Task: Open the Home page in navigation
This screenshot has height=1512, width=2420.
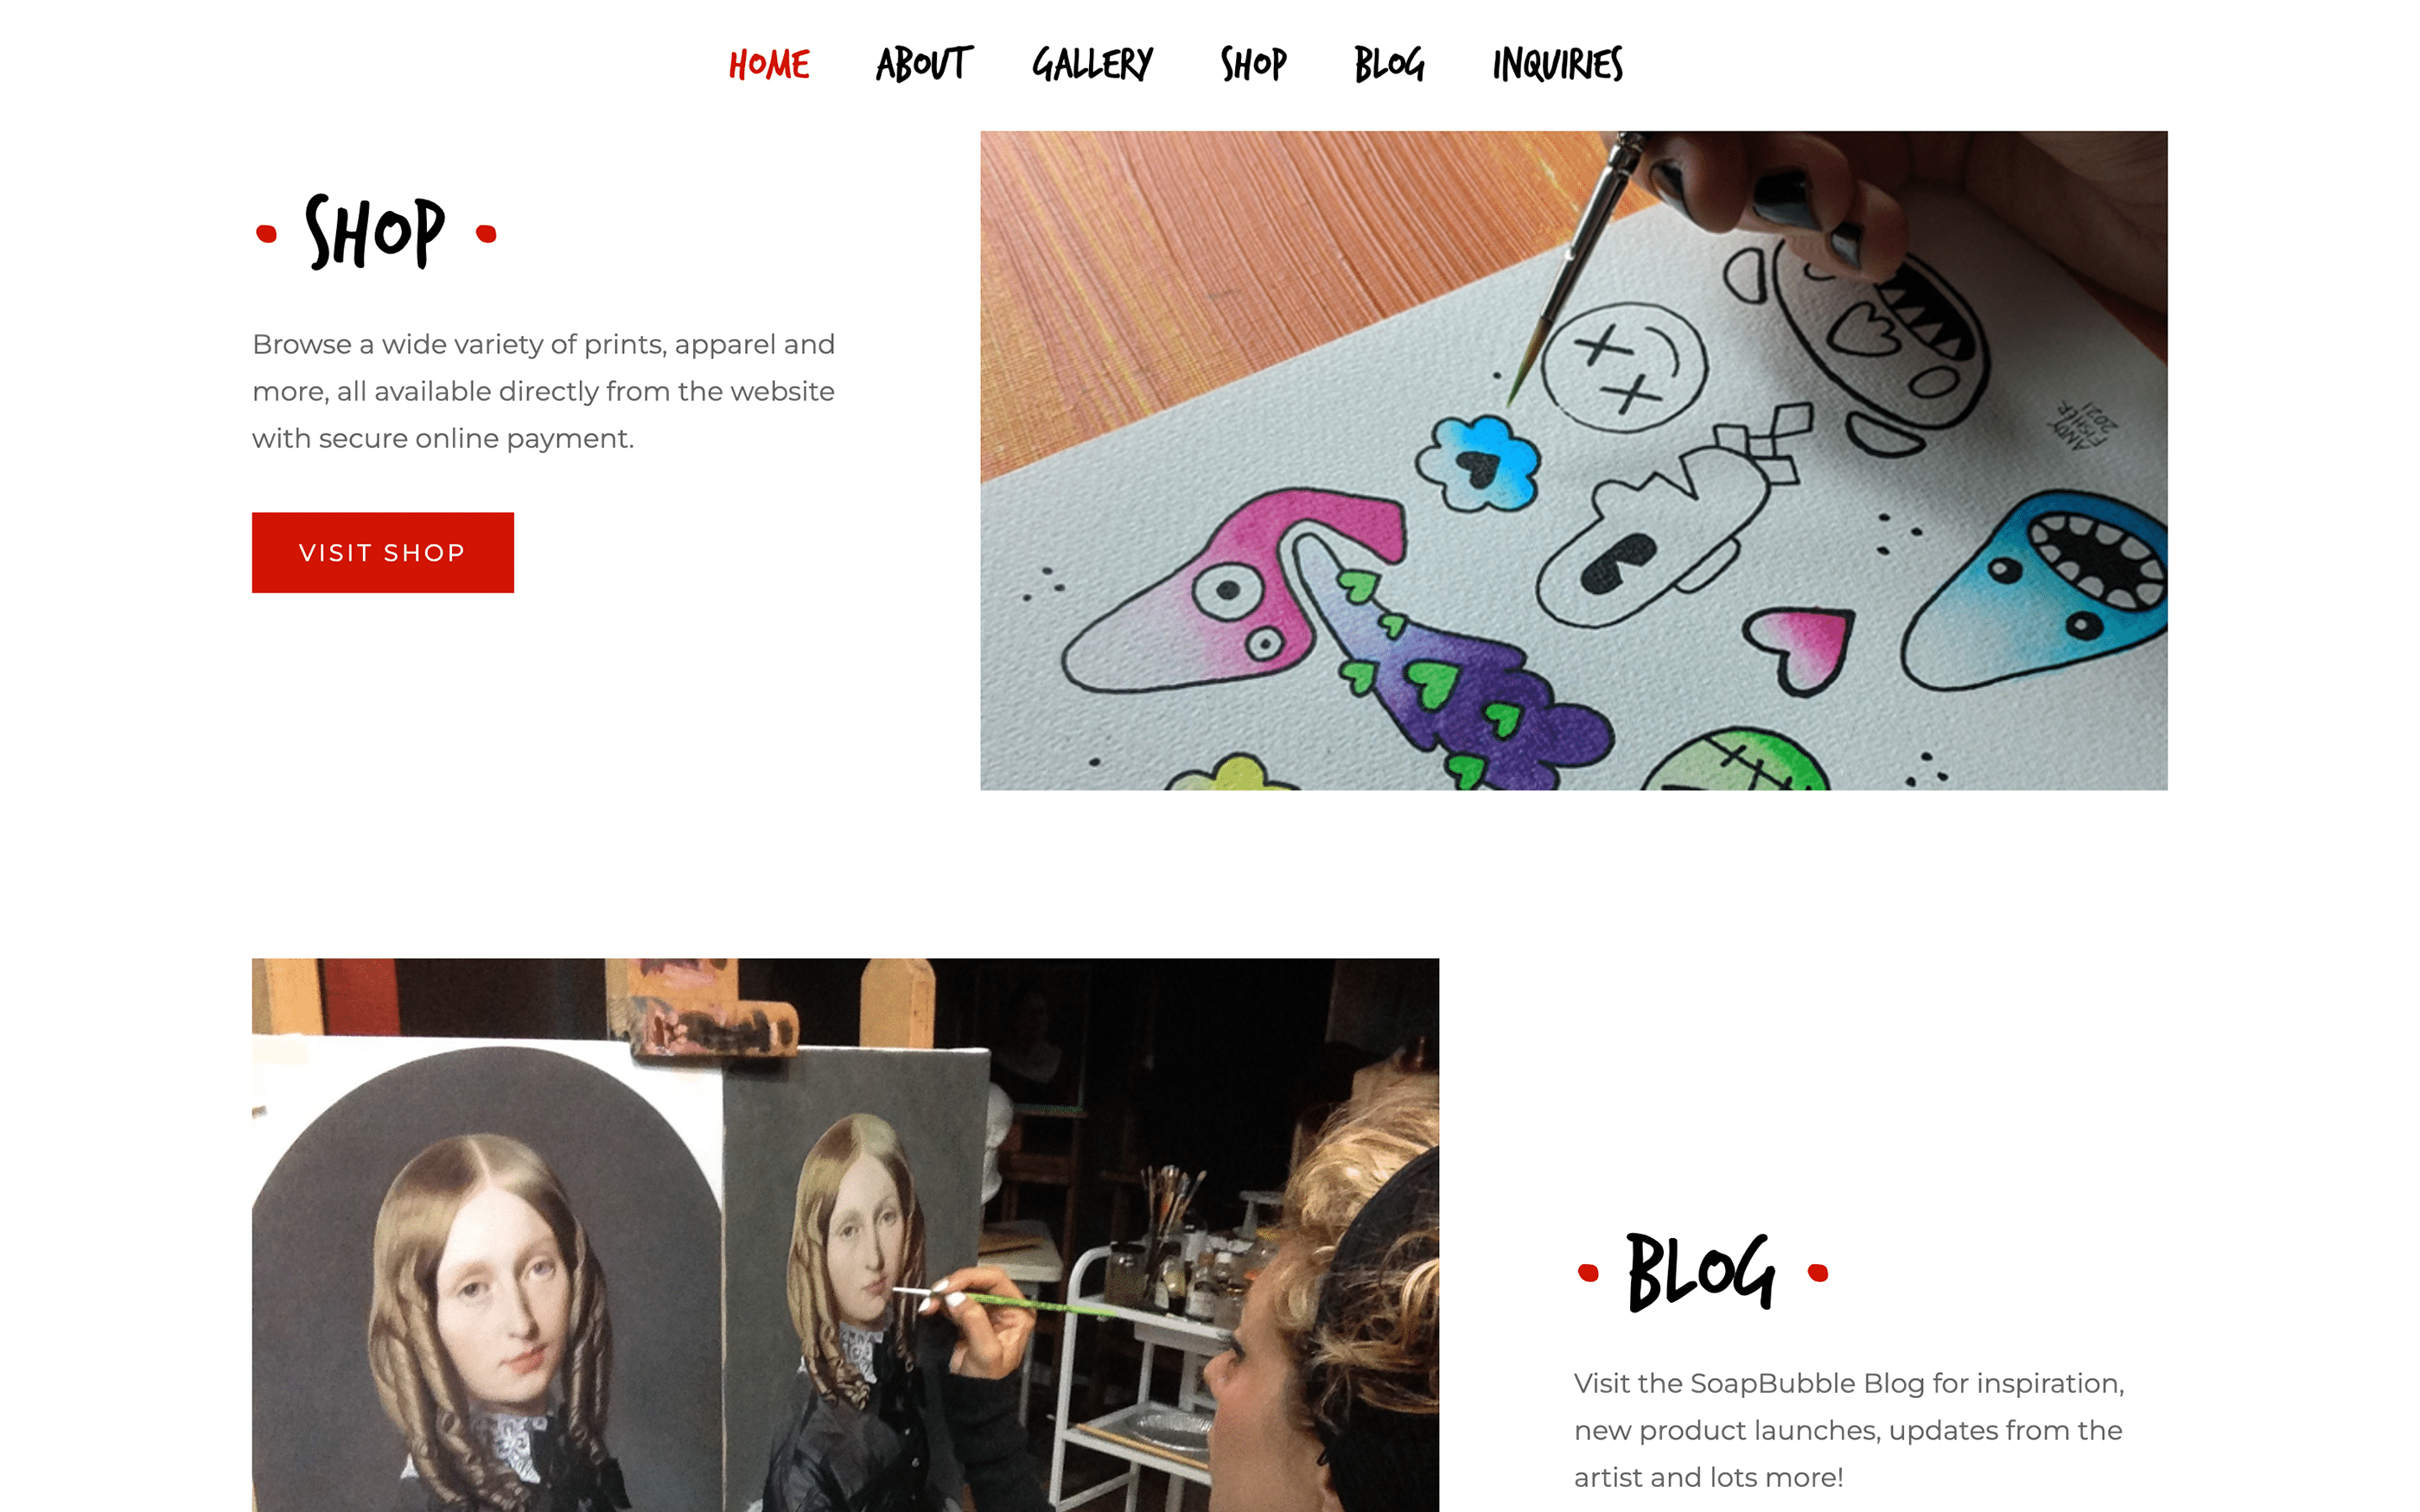Action: click(x=768, y=65)
